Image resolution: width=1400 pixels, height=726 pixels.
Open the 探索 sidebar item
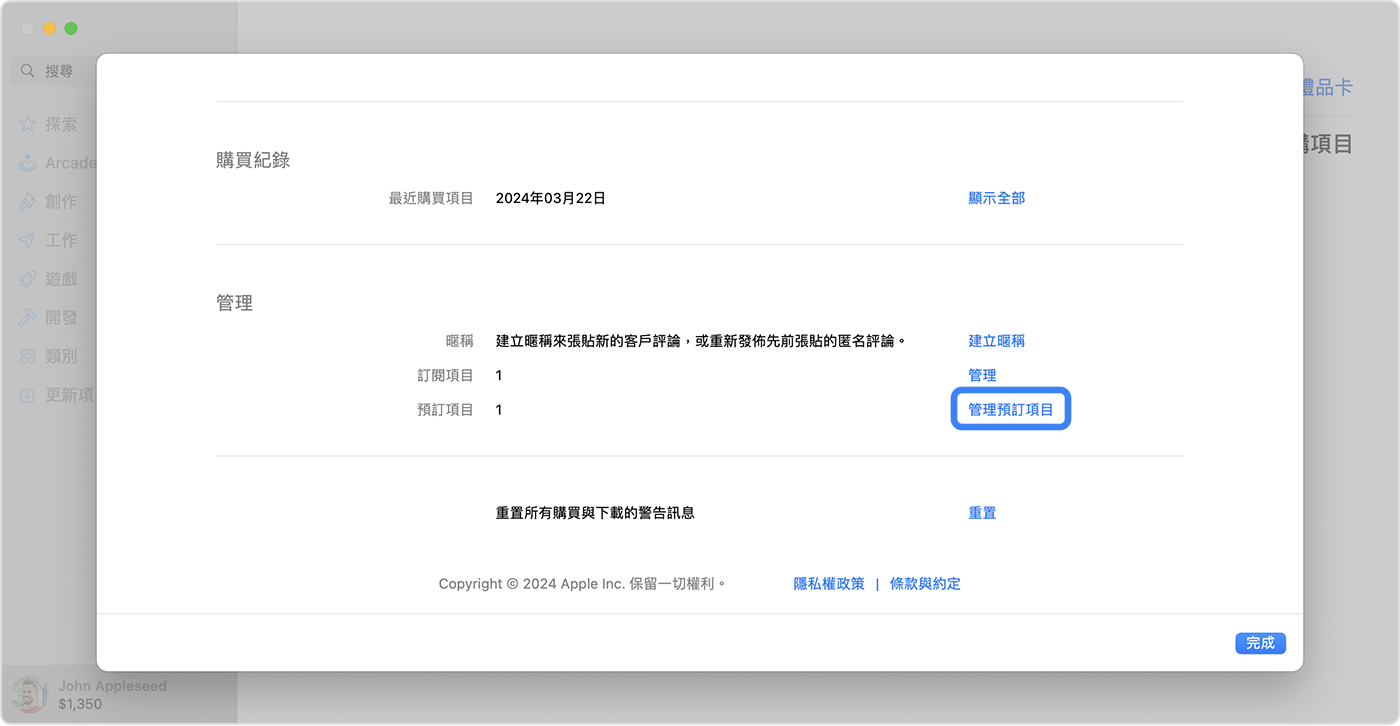point(61,124)
